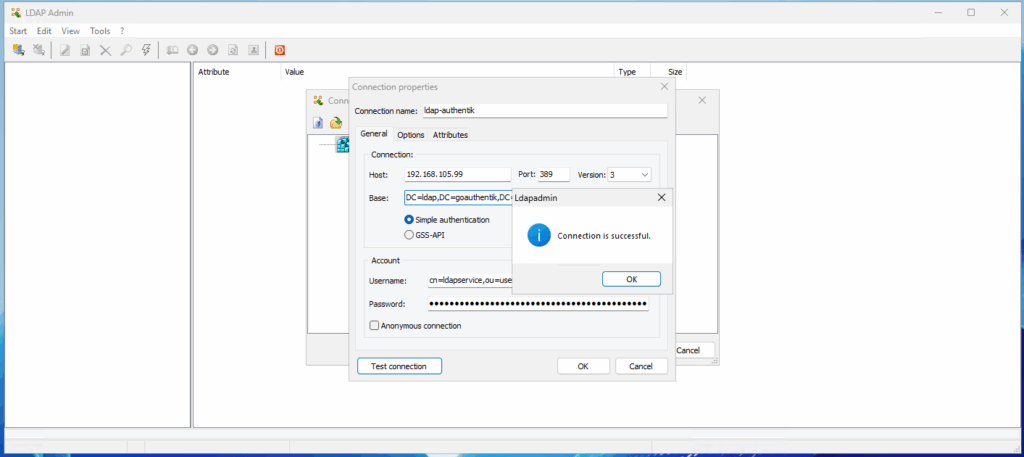Click the Disconnect toolbar icon
The image size is (1024, 457).
38,49
